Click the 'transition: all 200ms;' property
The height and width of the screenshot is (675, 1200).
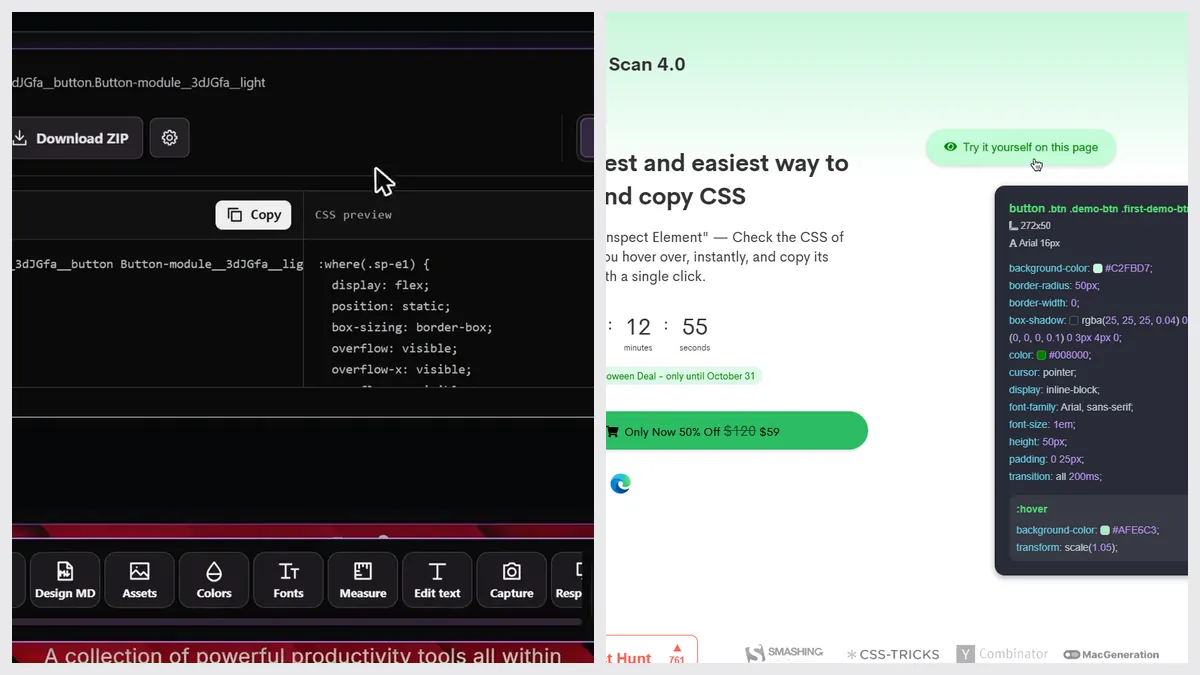[1056, 477]
